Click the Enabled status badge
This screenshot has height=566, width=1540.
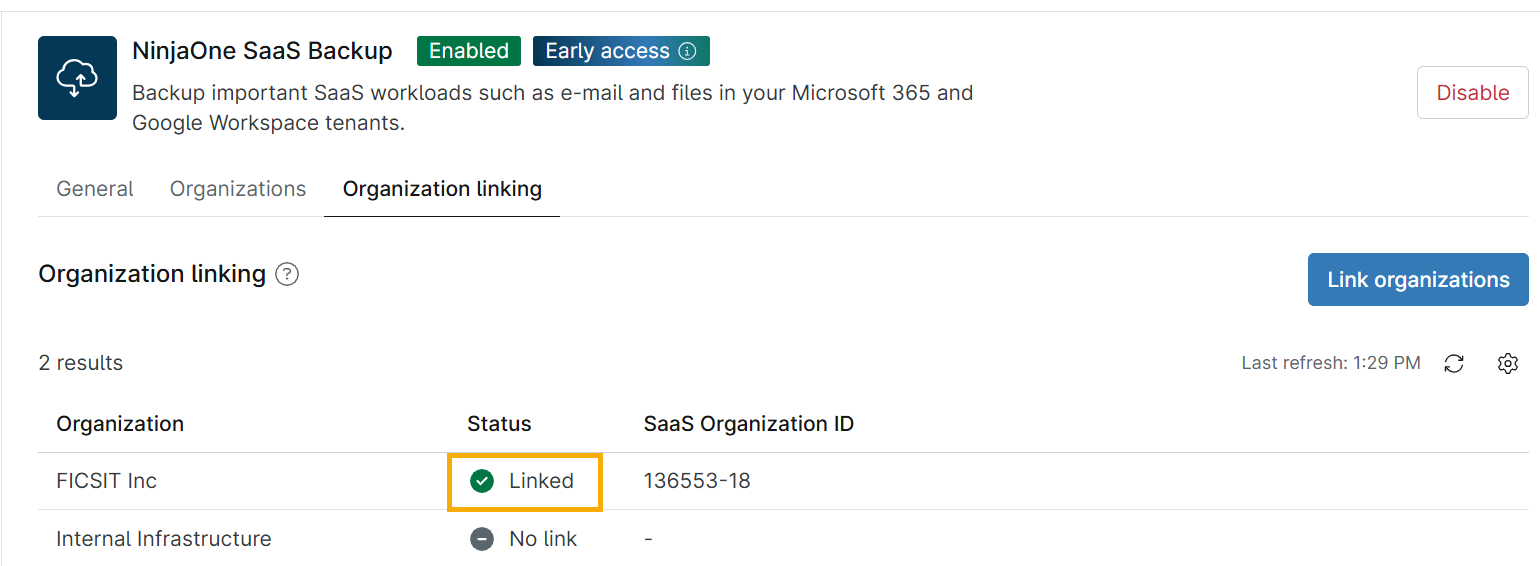pos(468,51)
